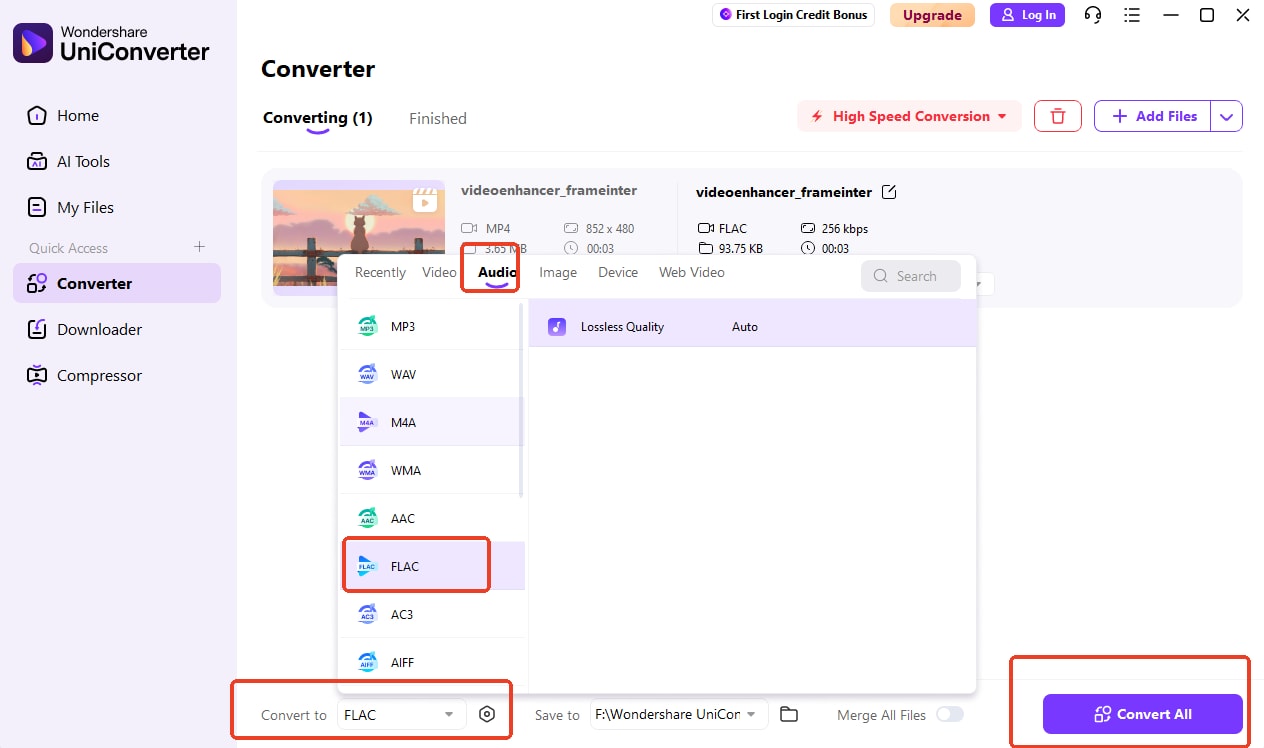The height and width of the screenshot is (748, 1264).
Task: Open output format settings via the gear icon
Action: (487, 714)
